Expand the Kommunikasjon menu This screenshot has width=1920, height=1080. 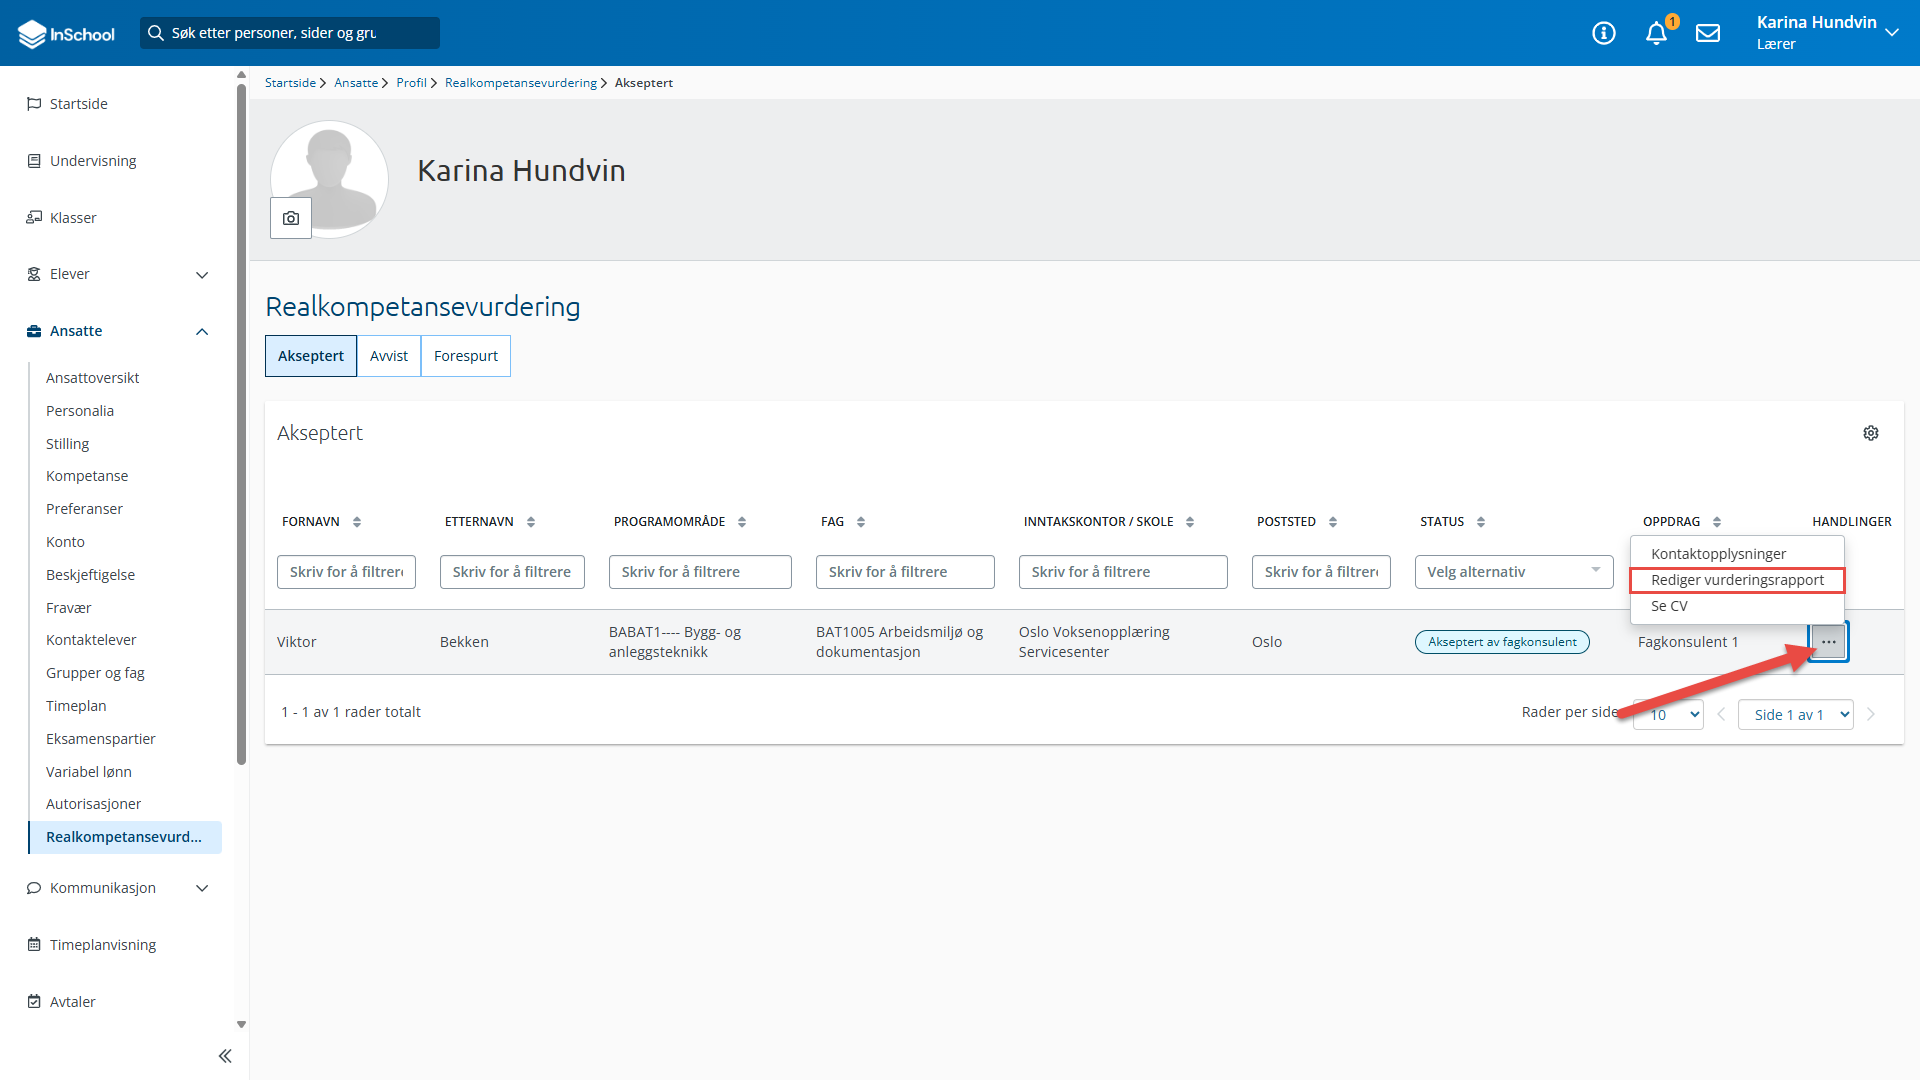click(202, 888)
